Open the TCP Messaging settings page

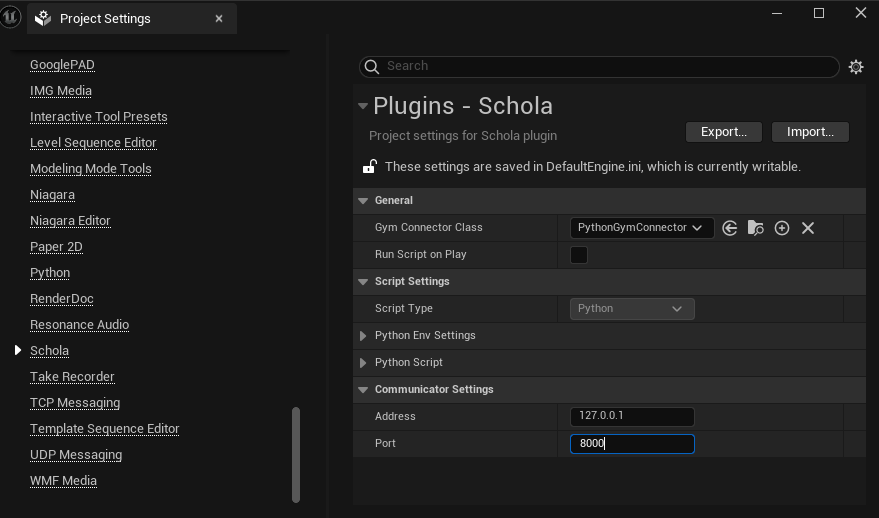[75, 403]
